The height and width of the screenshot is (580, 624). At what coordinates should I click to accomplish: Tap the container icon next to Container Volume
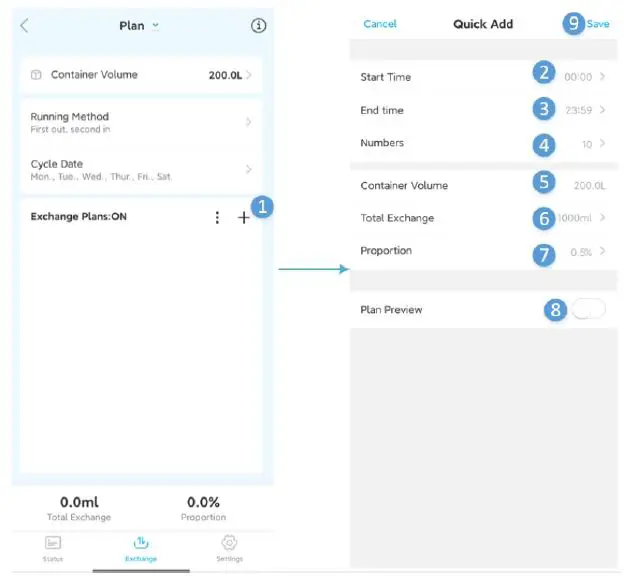tap(36, 75)
